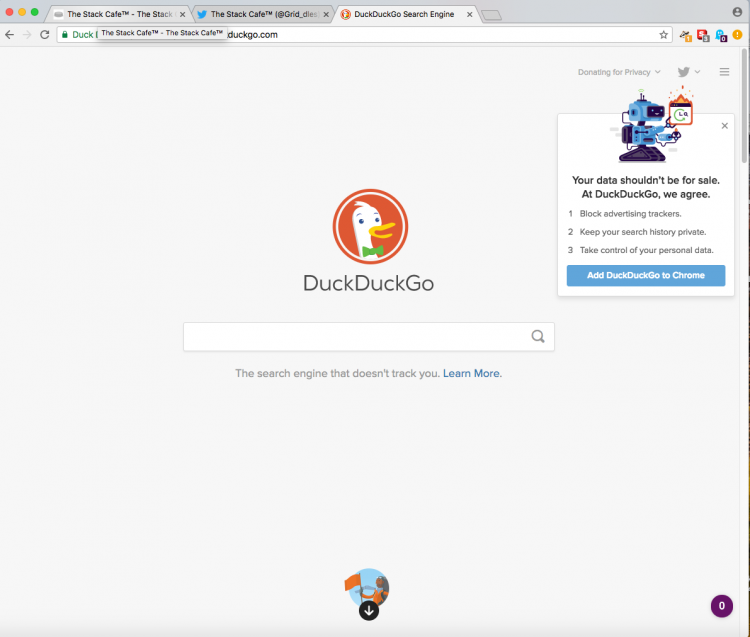The width and height of the screenshot is (750, 637).
Task: Click the browser address bar
Action: click(364, 34)
